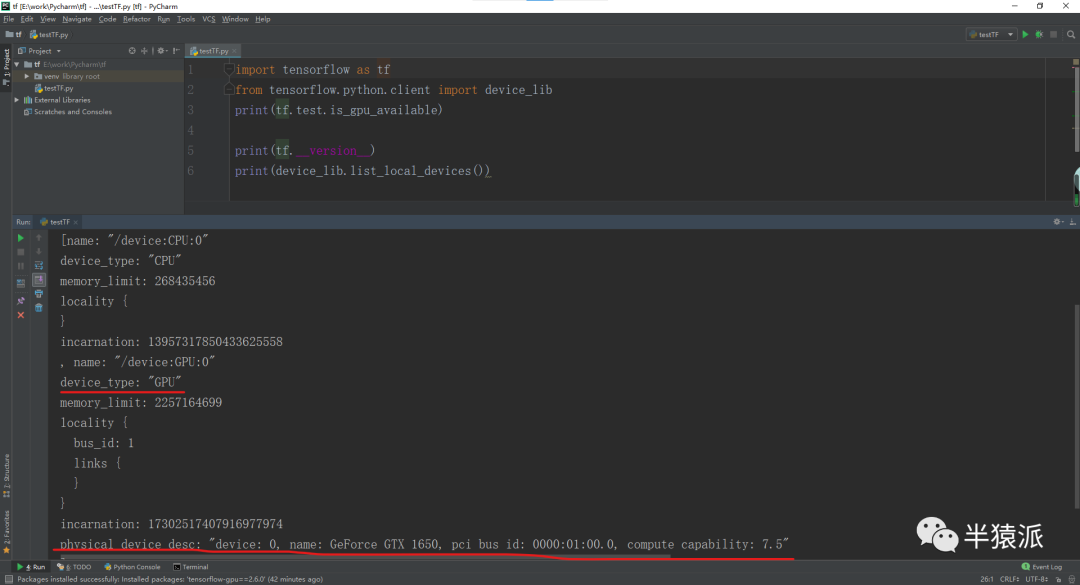Toggle soft-wrap in Run console
This screenshot has width=1080, height=585.
tap(39, 265)
